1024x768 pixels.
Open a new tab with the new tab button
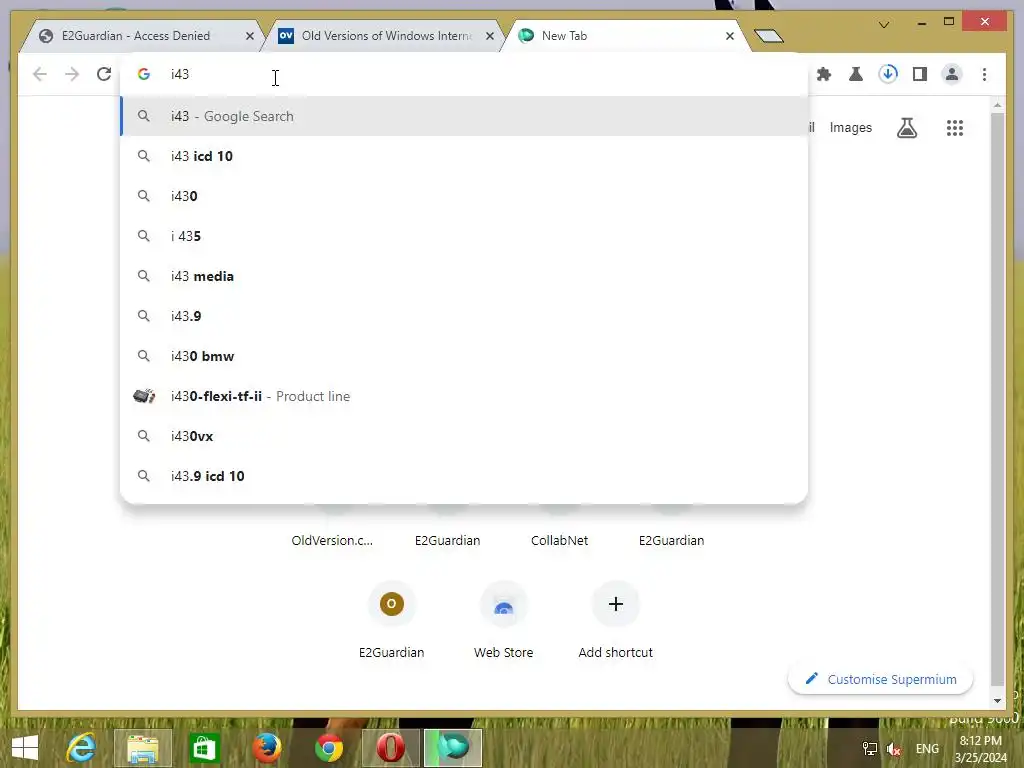[x=769, y=35]
